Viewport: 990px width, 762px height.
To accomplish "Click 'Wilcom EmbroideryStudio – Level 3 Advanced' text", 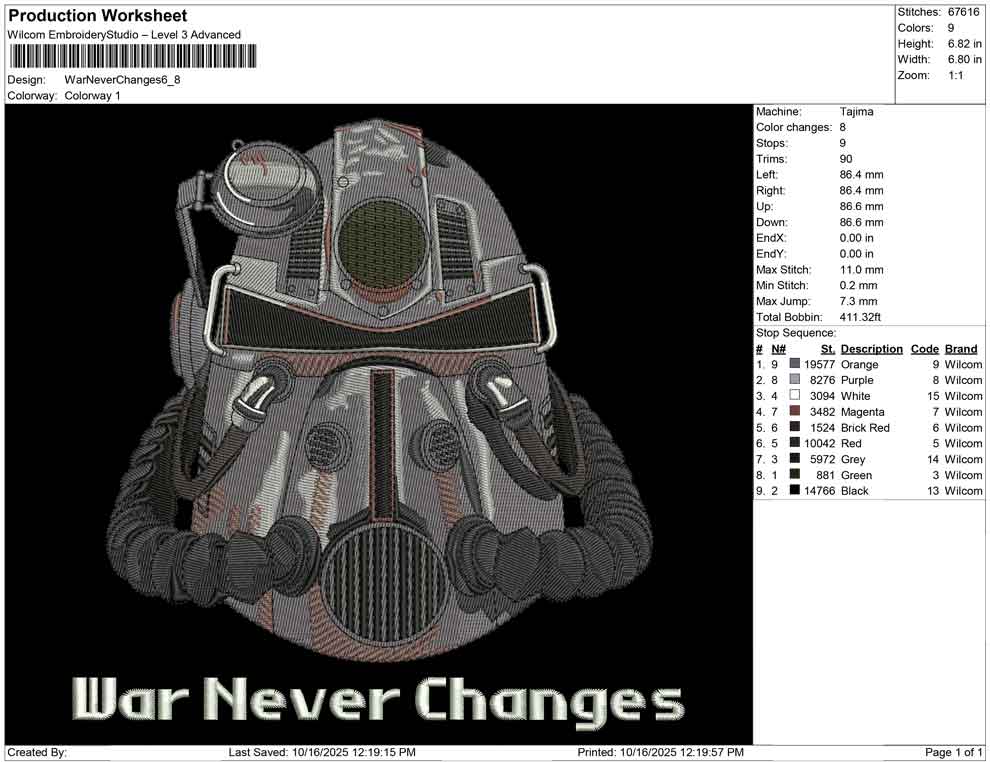I will (x=124, y=35).
